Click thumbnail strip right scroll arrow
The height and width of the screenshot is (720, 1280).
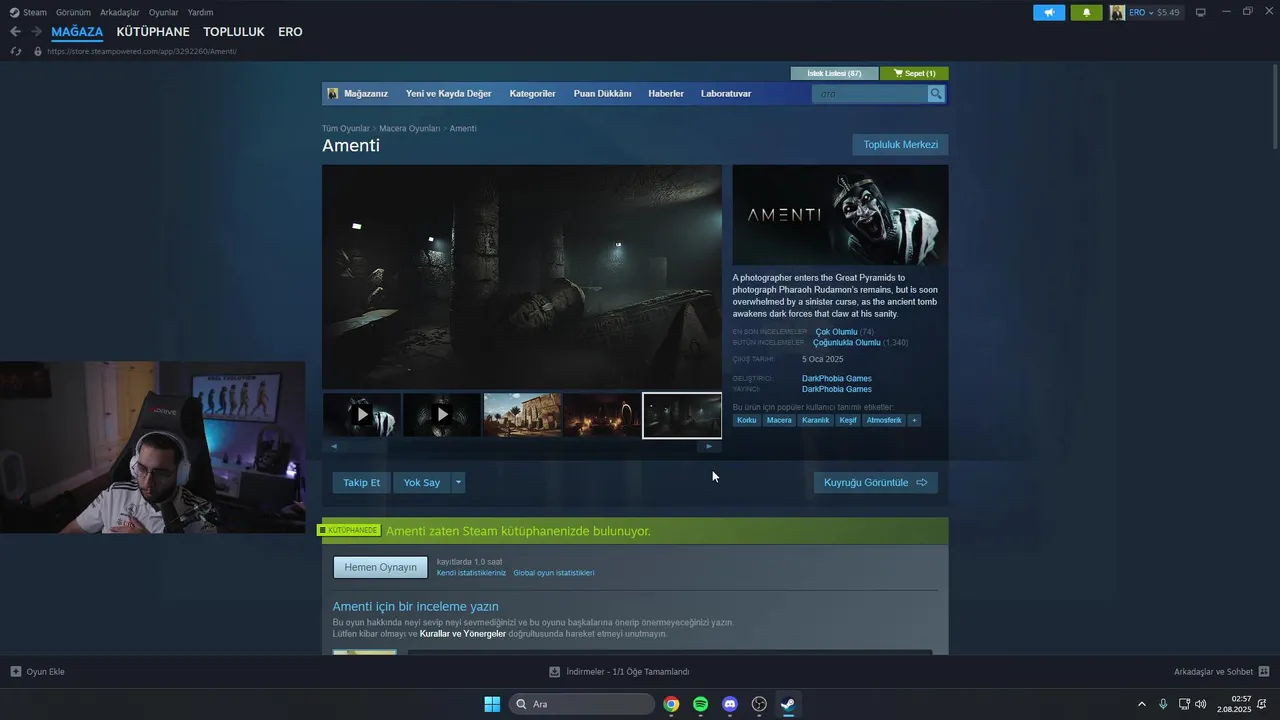[709, 446]
